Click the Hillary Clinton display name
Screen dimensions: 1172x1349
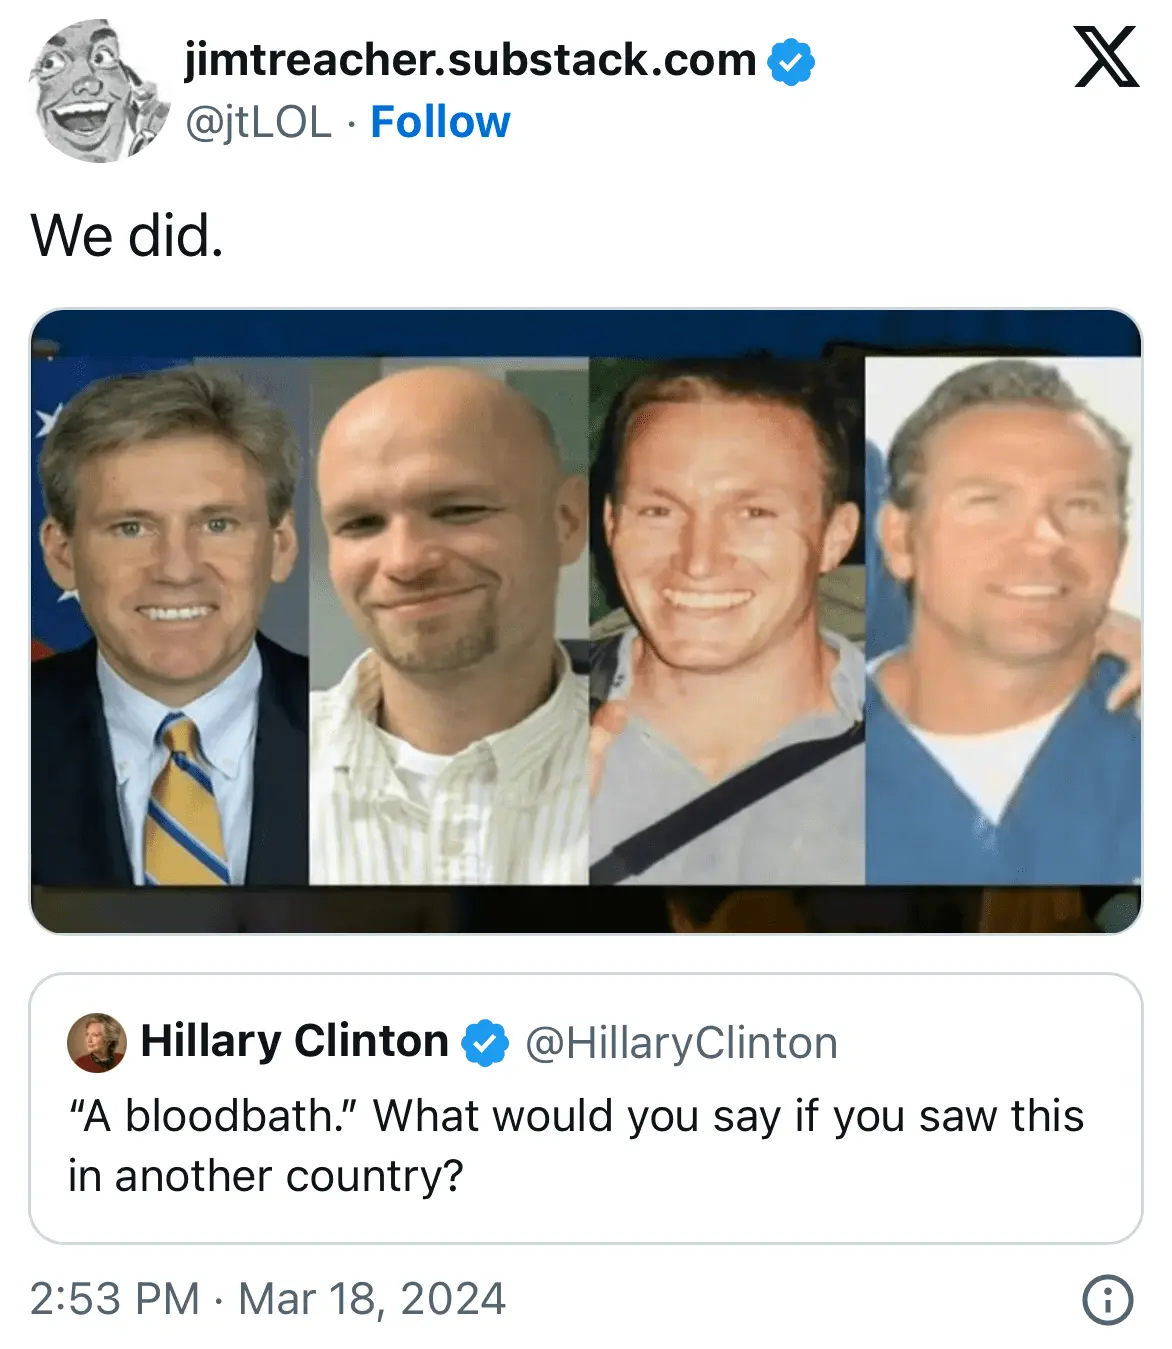(x=294, y=1041)
